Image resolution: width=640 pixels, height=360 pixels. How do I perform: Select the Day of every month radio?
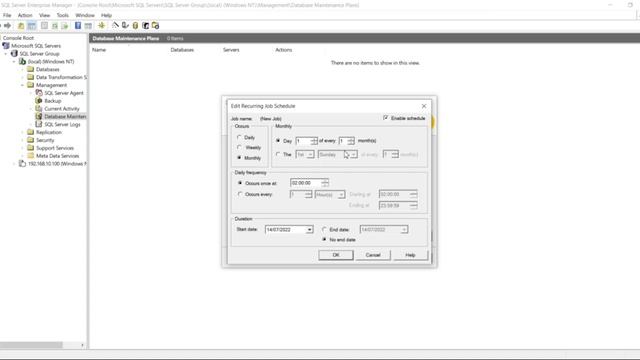pos(278,140)
